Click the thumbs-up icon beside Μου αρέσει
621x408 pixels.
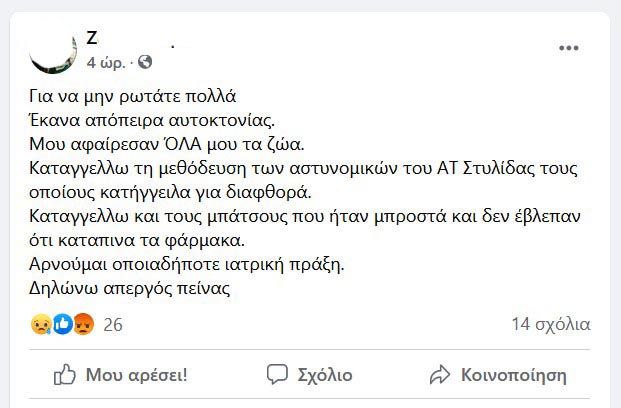[x=65, y=374]
